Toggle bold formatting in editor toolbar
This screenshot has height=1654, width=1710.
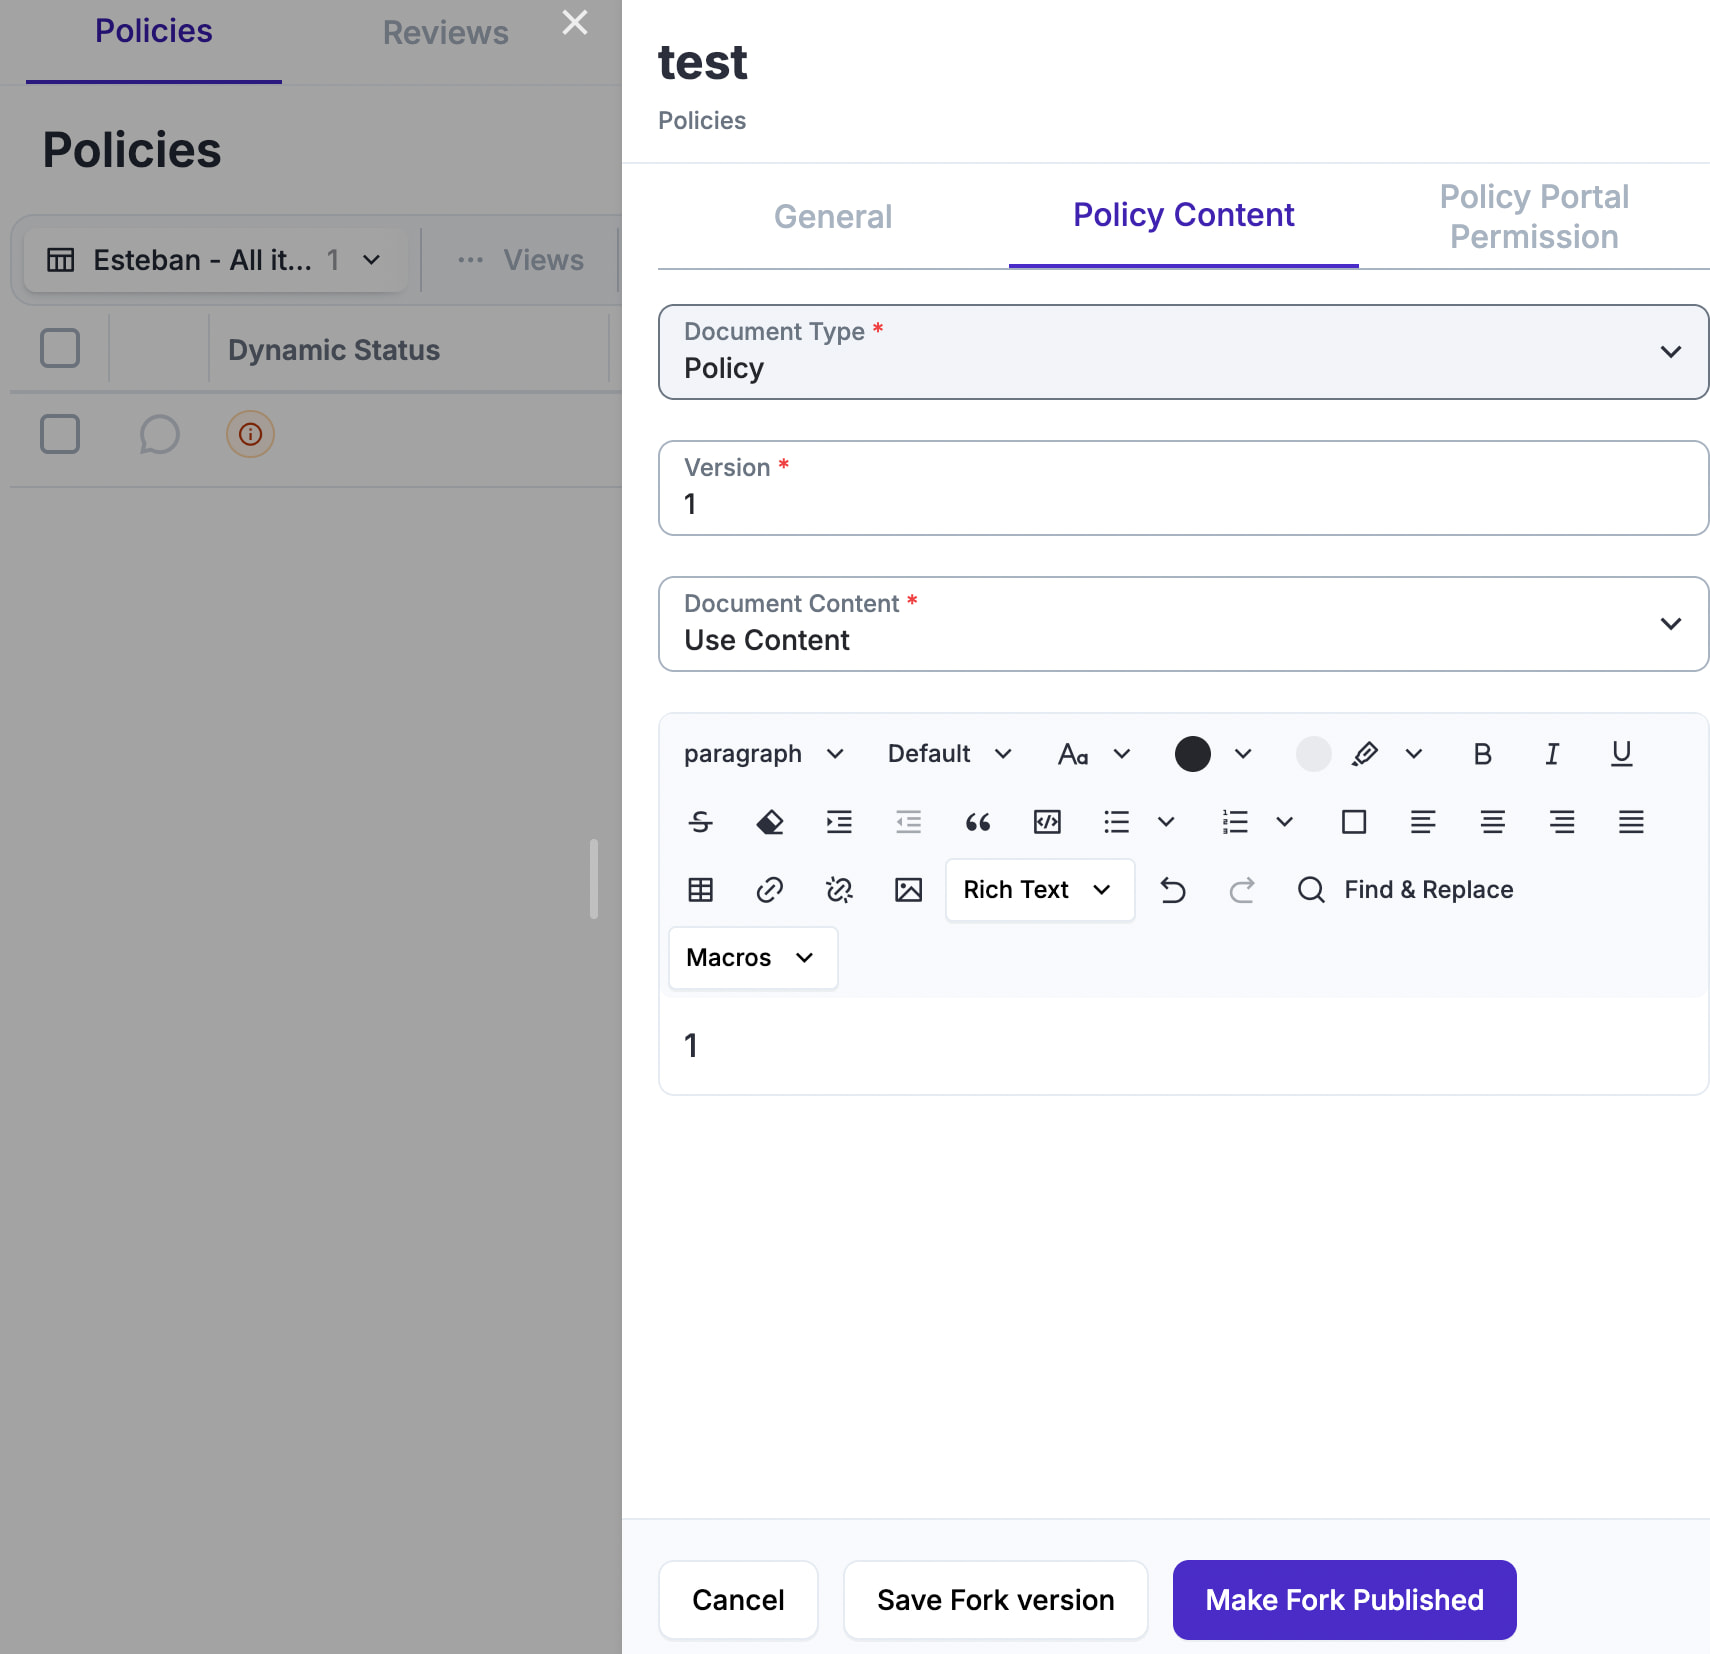point(1482,754)
